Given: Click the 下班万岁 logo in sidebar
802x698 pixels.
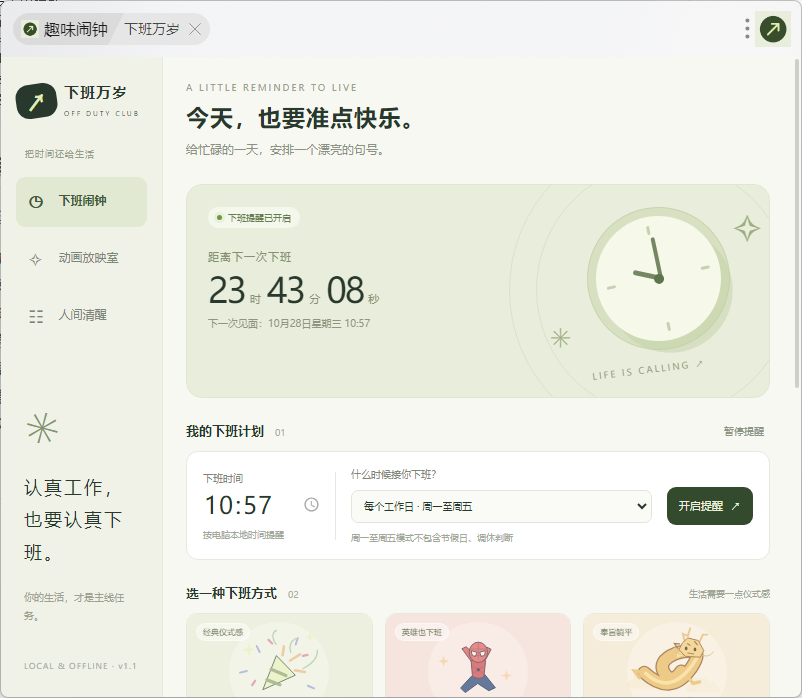Looking at the screenshot, I should click(x=36, y=101).
